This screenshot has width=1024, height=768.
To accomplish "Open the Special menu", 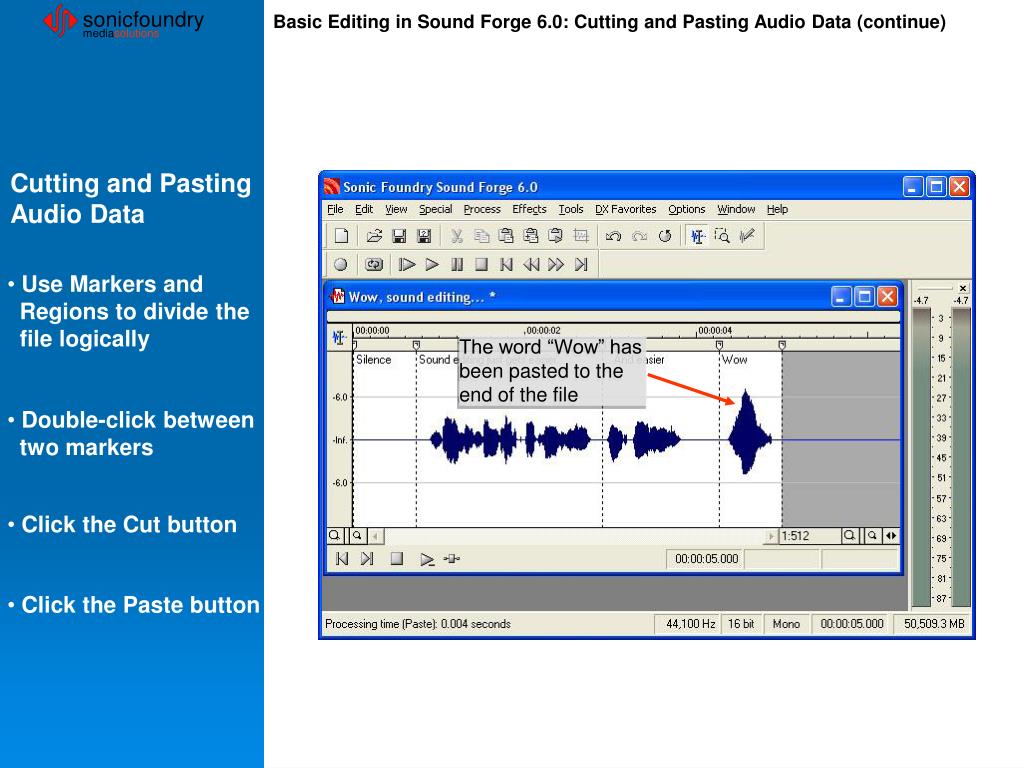I will 436,209.
